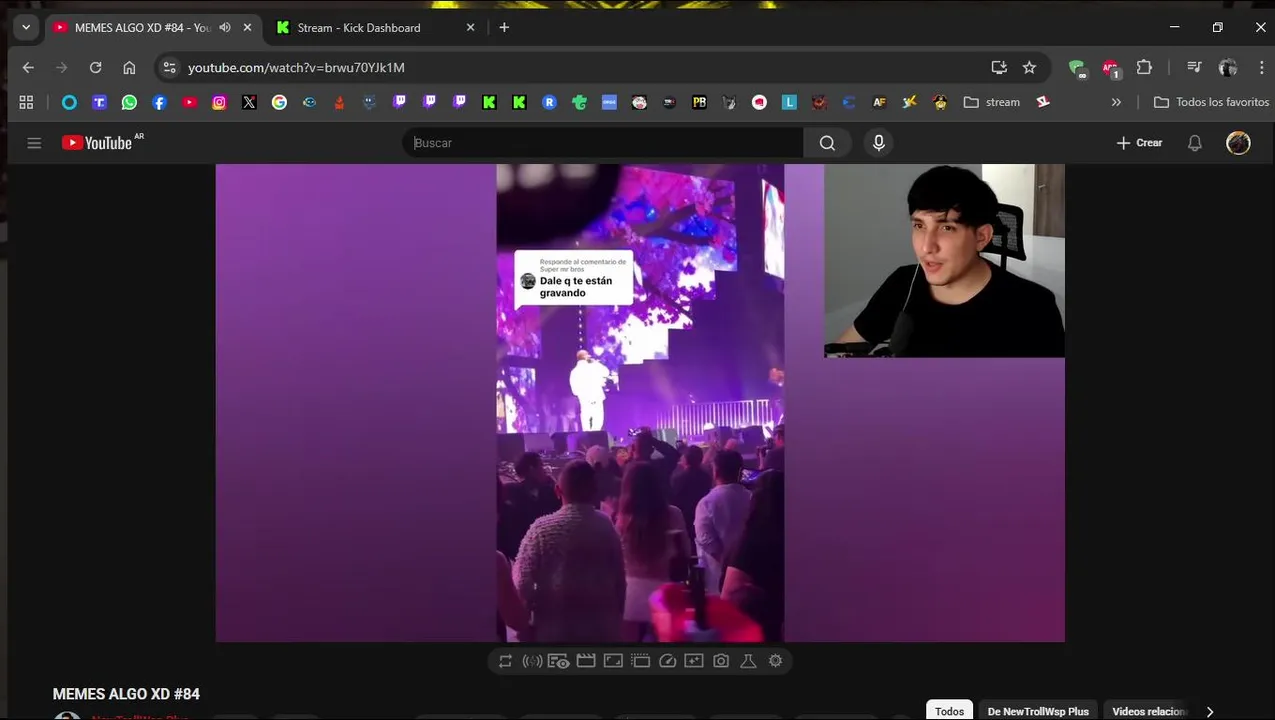The image size is (1275, 720).
Task: Click the video player area
Action: point(640,403)
